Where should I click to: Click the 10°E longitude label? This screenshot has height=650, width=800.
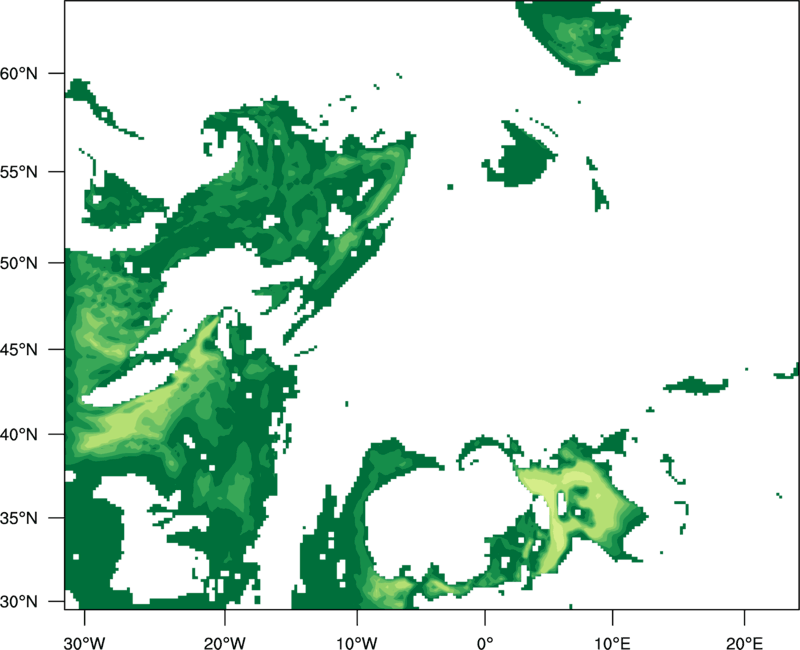pos(612,643)
